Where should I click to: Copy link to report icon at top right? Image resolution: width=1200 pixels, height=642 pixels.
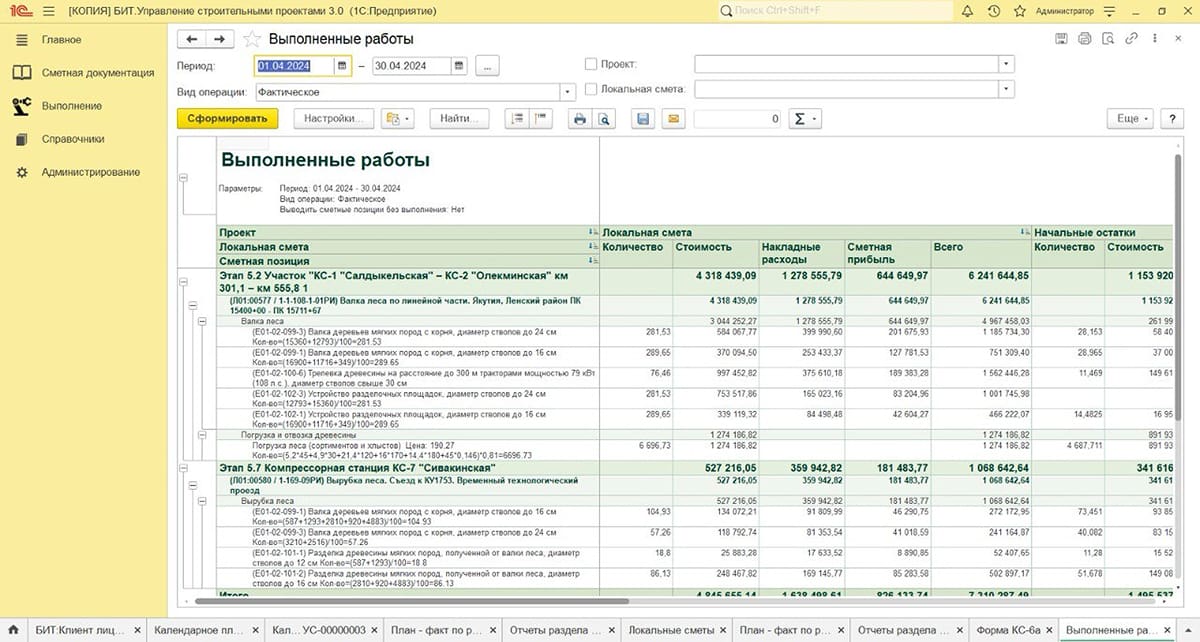click(1130, 39)
